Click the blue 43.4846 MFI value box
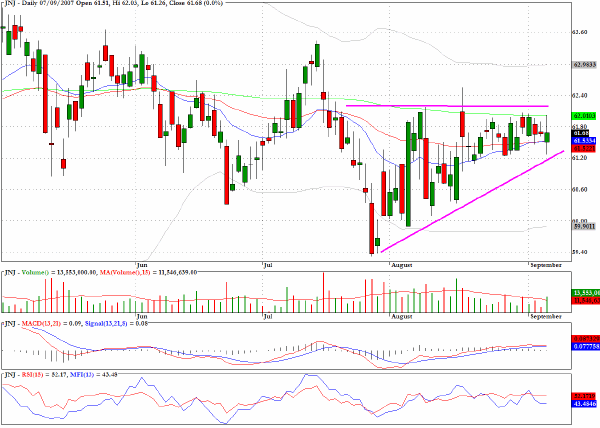The height and width of the screenshot is (428, 600). (x=585, y=404)
